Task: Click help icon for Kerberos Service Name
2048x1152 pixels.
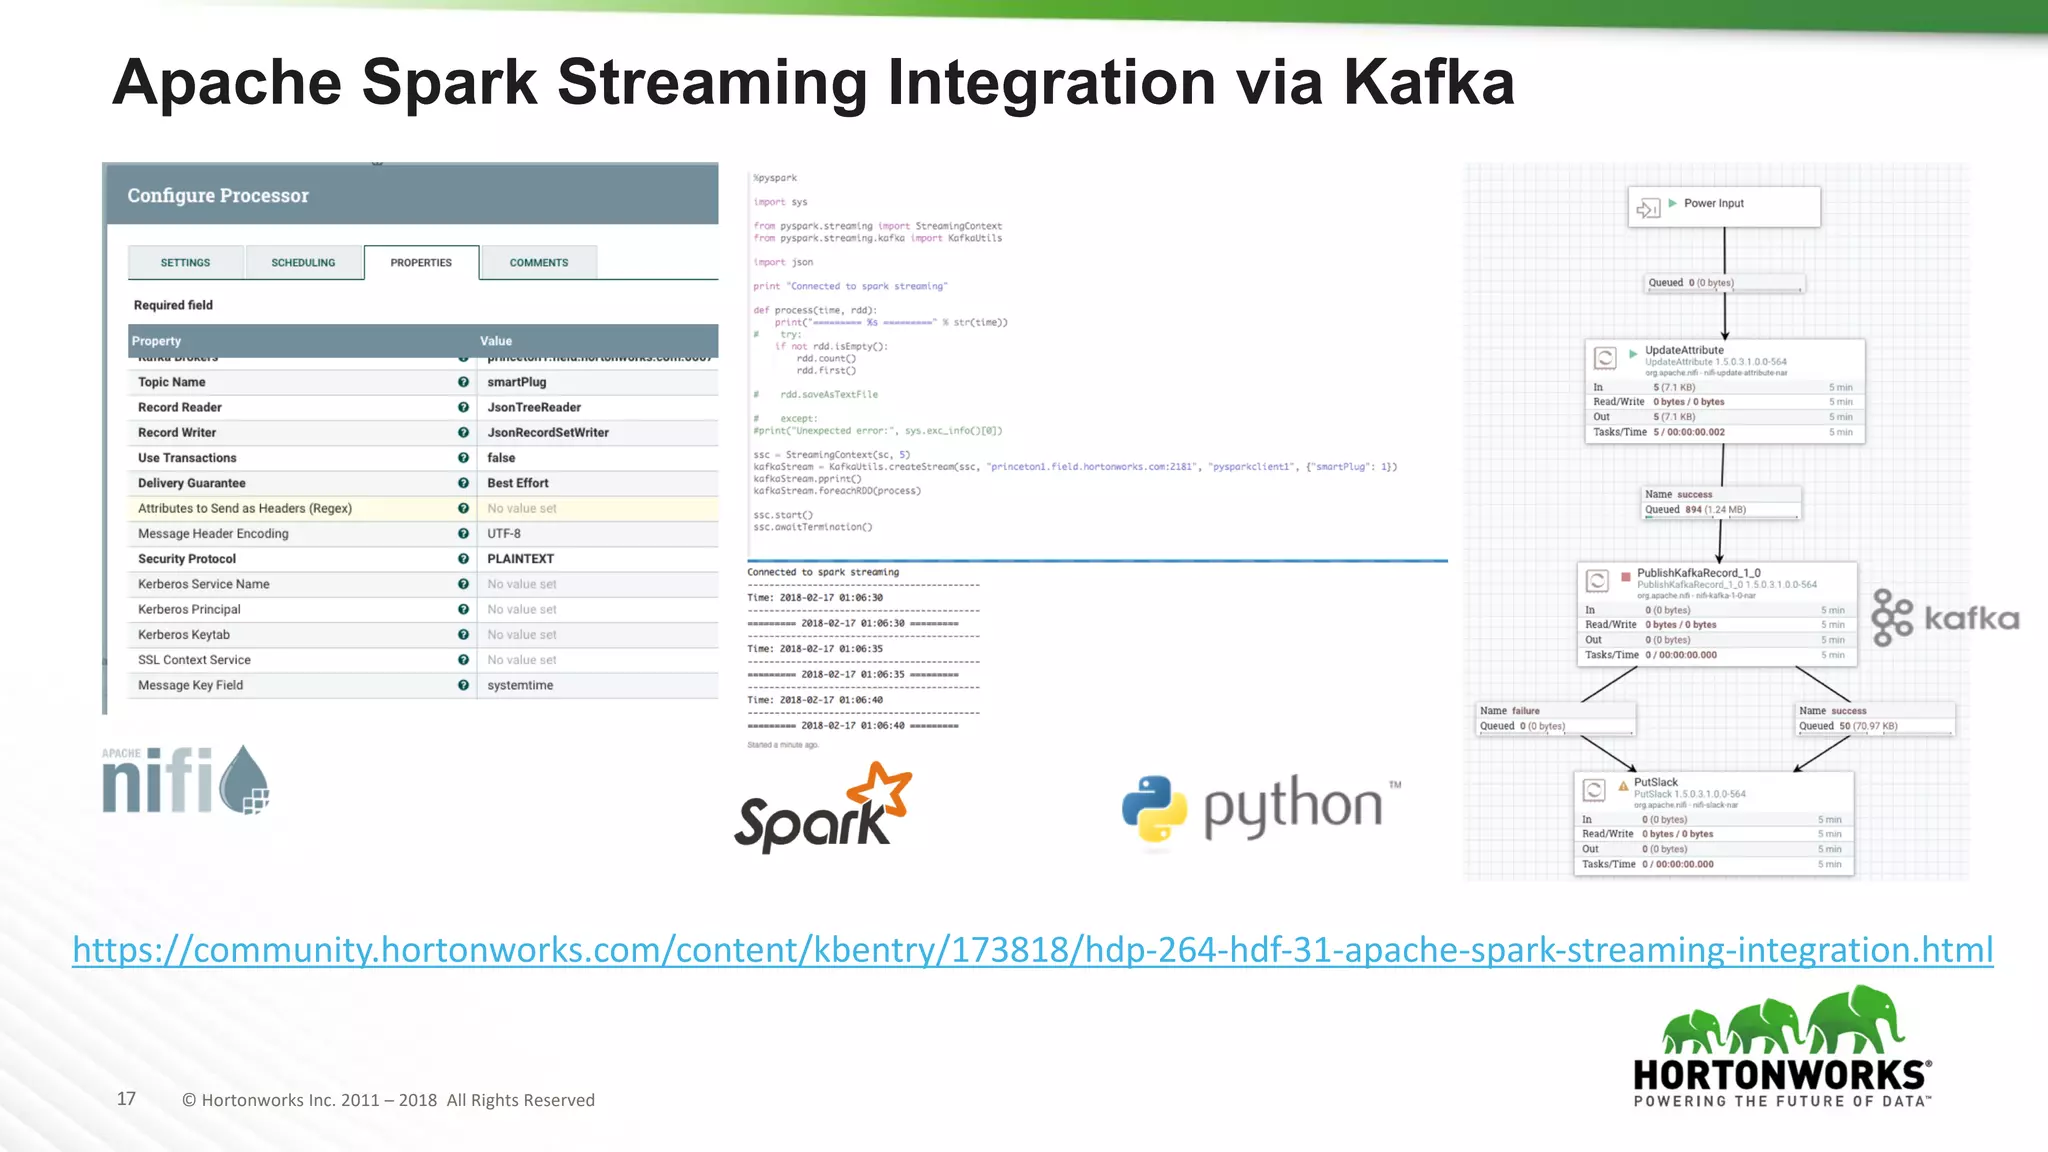Action: [x=463, y=584]
